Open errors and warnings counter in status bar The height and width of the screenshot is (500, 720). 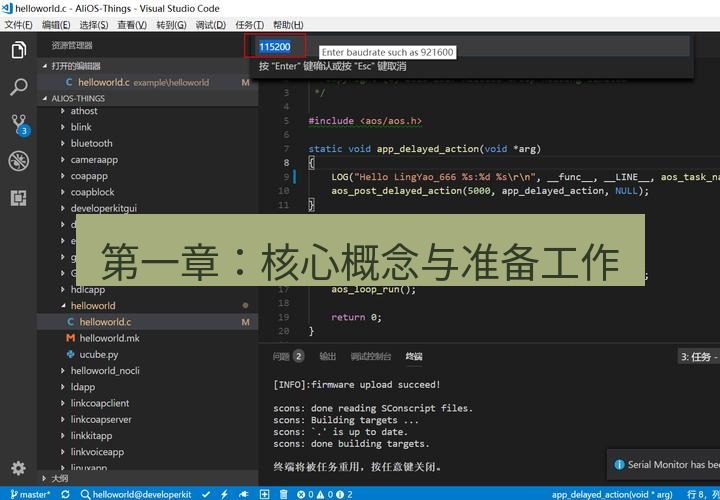coord(324,494)
